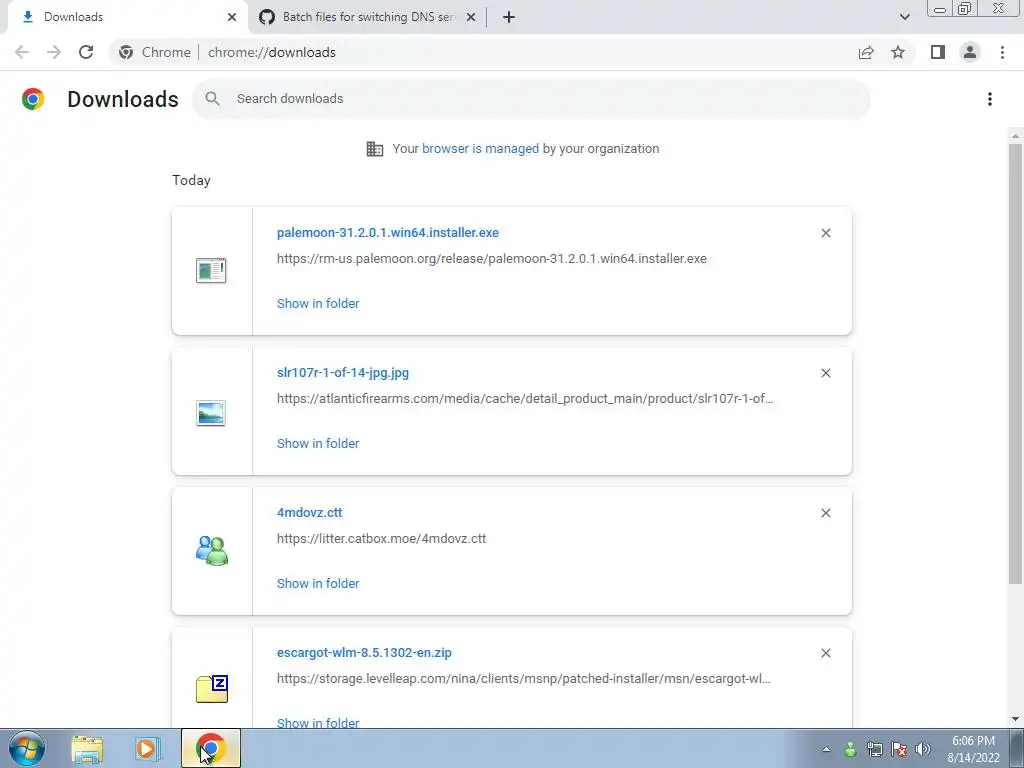Expand the tab search chevron
This screenshot has width=1024, height=768.
coord(904,17)
